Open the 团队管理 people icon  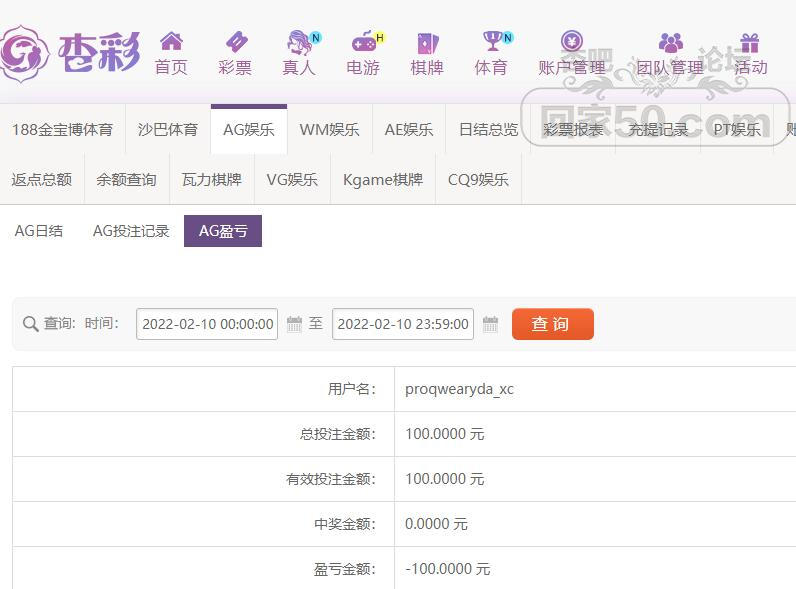tap(671, 43)
